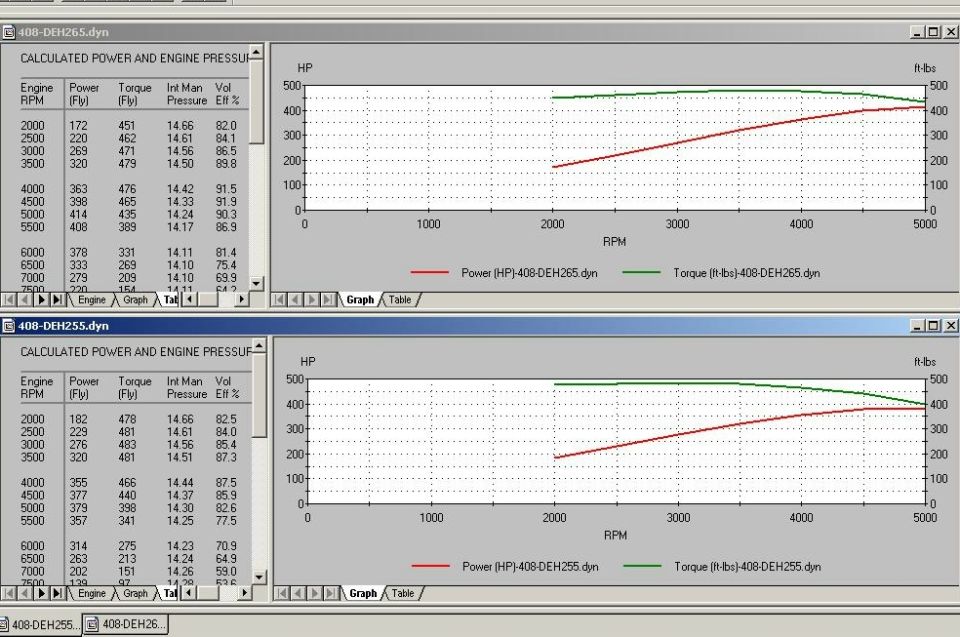Screen dimensions: 960x637
Task: Select torque value 479 in DEH265 table
Action: [x=127, y=164]
